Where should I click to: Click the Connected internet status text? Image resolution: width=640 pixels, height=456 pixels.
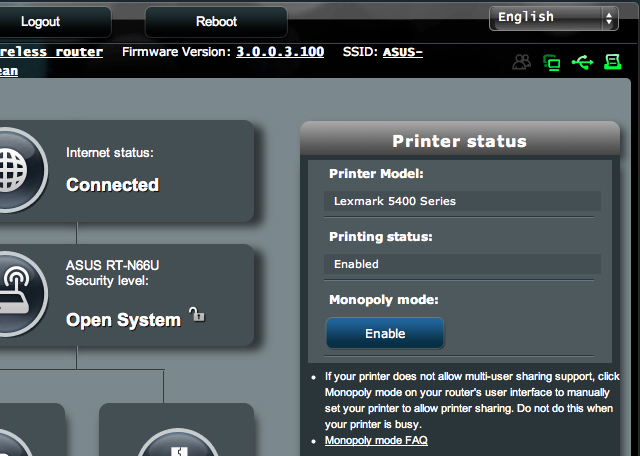pos(112,185)
